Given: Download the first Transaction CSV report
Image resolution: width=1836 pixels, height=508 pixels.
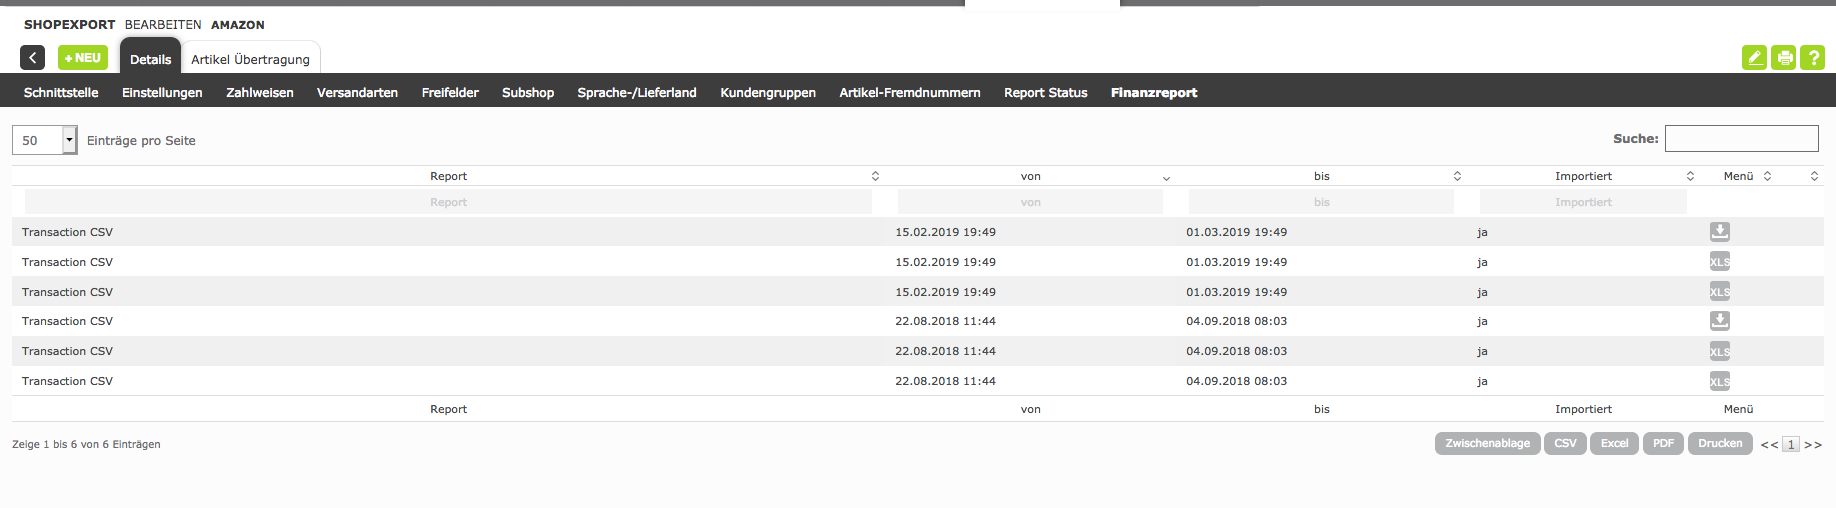Looking at the screenshot, I should (x=1719, y=232).
